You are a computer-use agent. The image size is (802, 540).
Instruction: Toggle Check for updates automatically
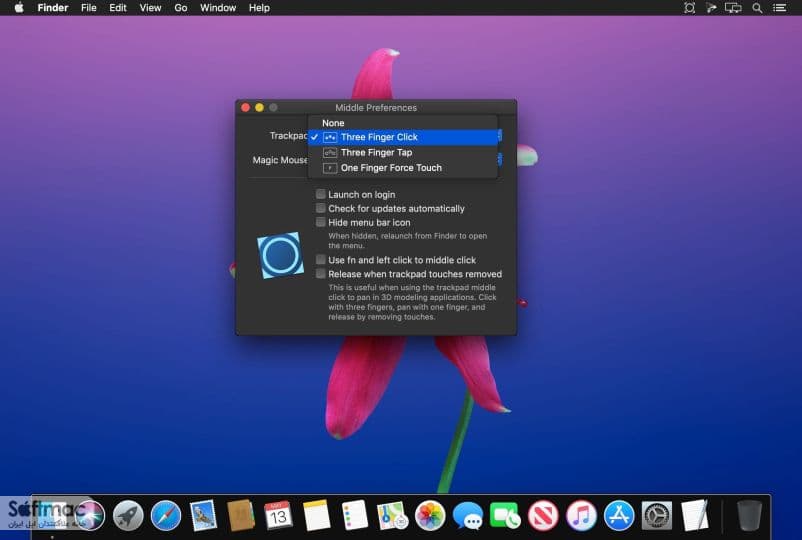coord(321,208)
